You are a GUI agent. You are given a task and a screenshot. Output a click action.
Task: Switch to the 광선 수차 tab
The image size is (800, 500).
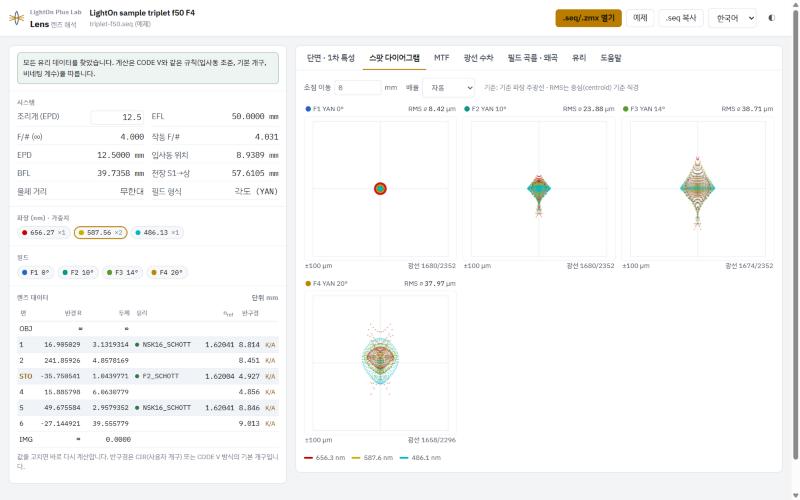[478, 58]
